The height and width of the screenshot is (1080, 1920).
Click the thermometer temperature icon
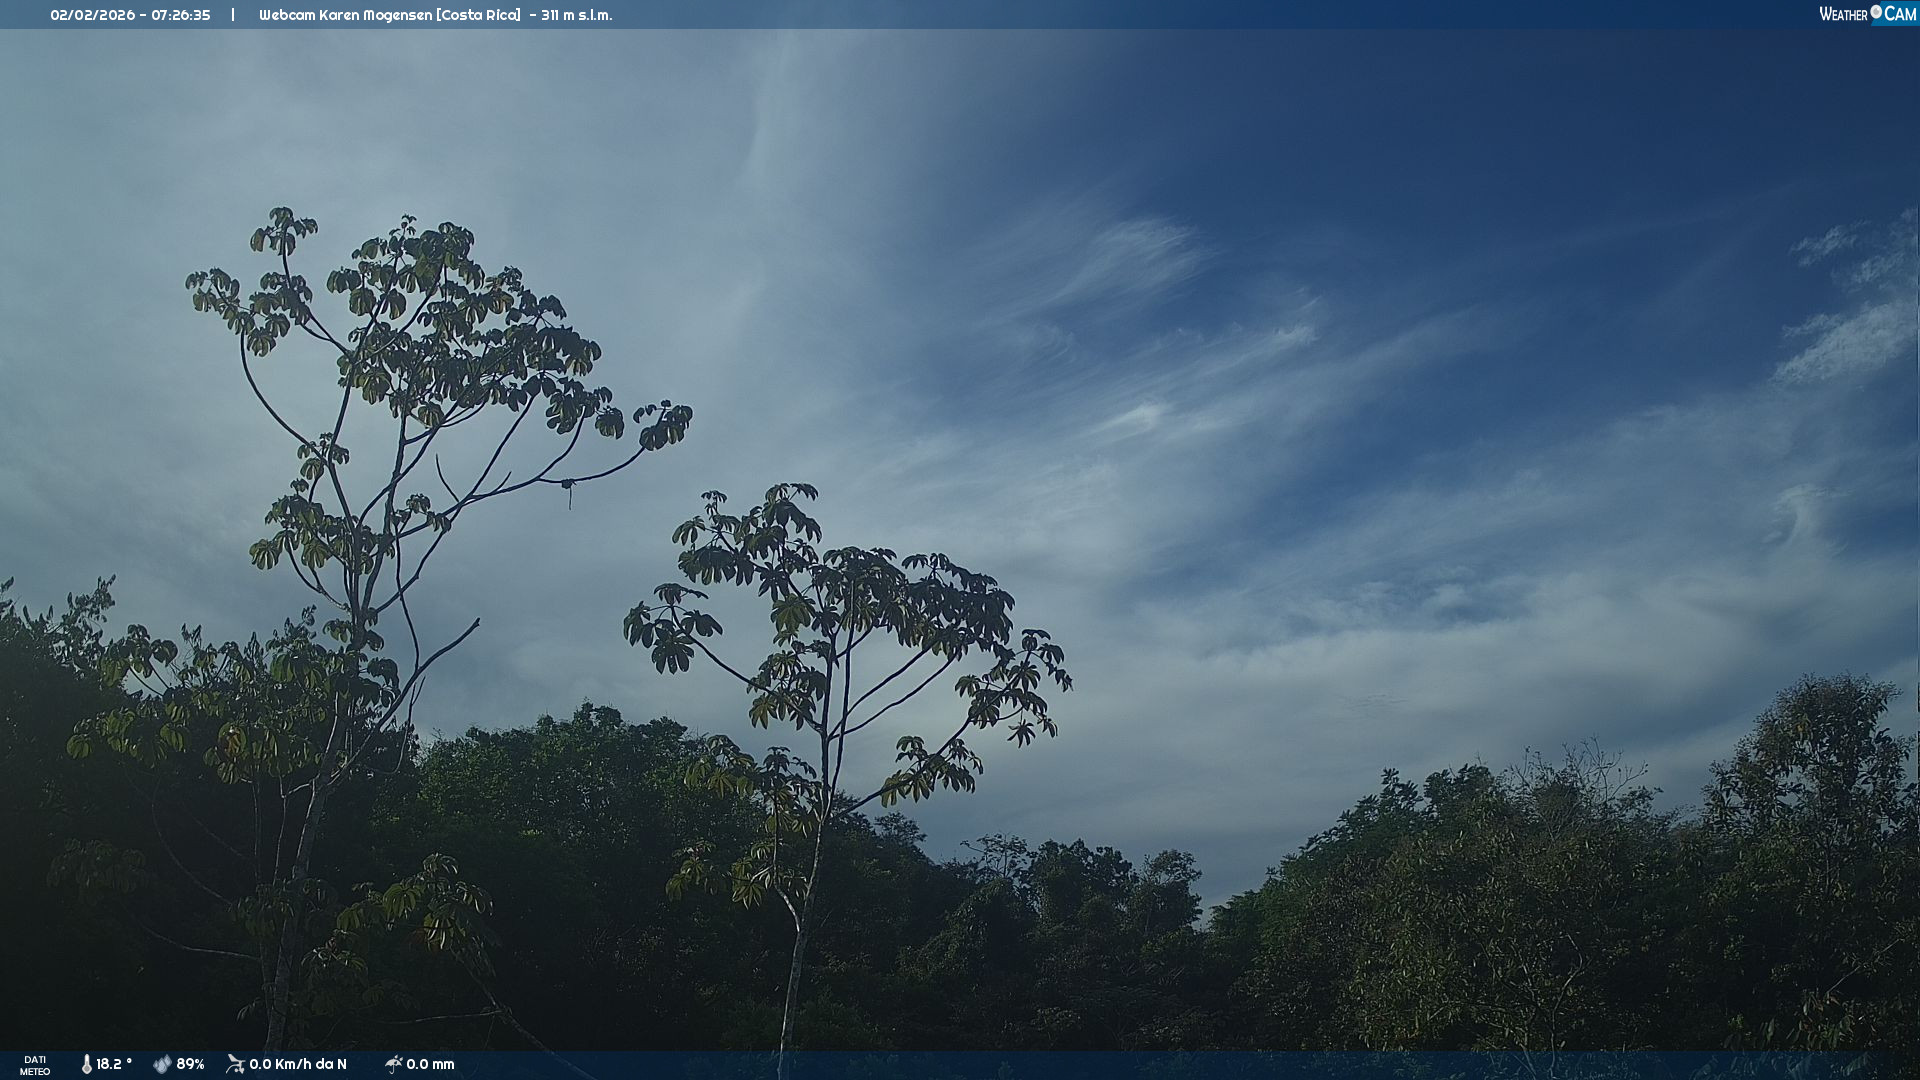[87, 1064]
